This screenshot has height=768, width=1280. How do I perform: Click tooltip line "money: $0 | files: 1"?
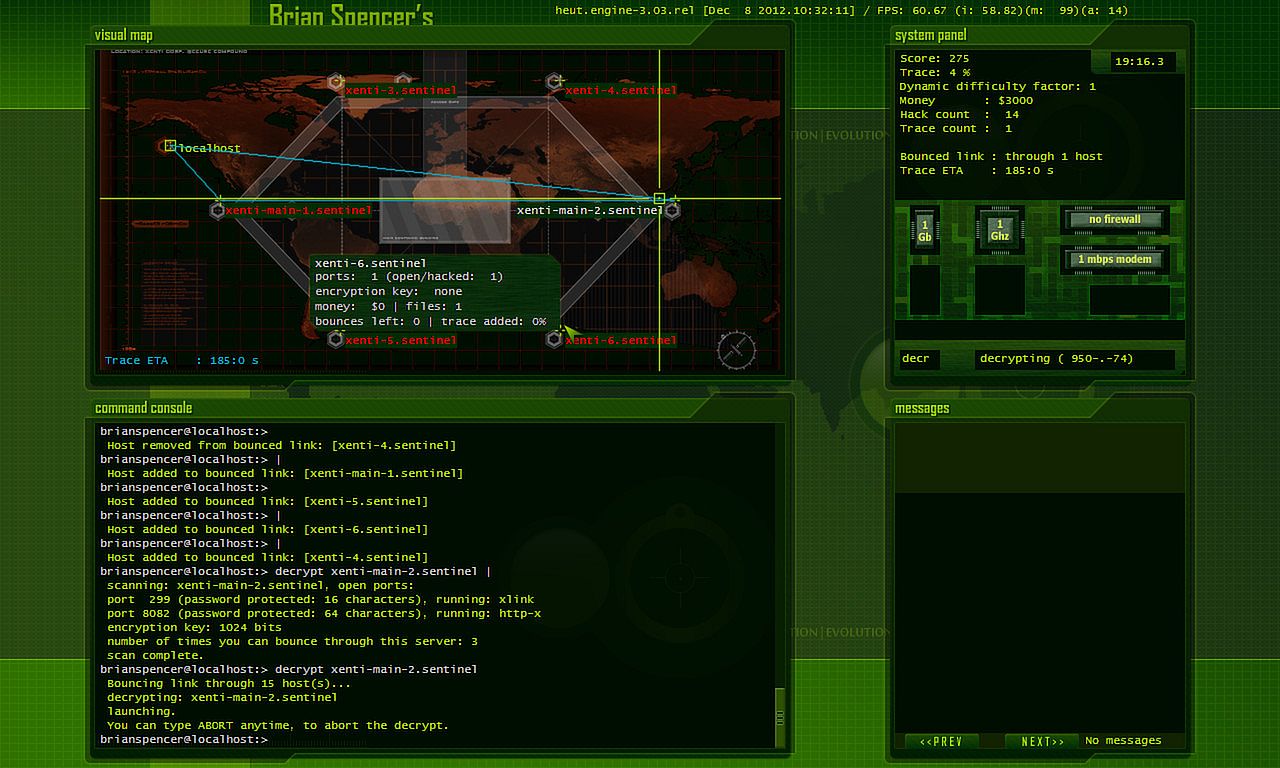coord(388,307)
